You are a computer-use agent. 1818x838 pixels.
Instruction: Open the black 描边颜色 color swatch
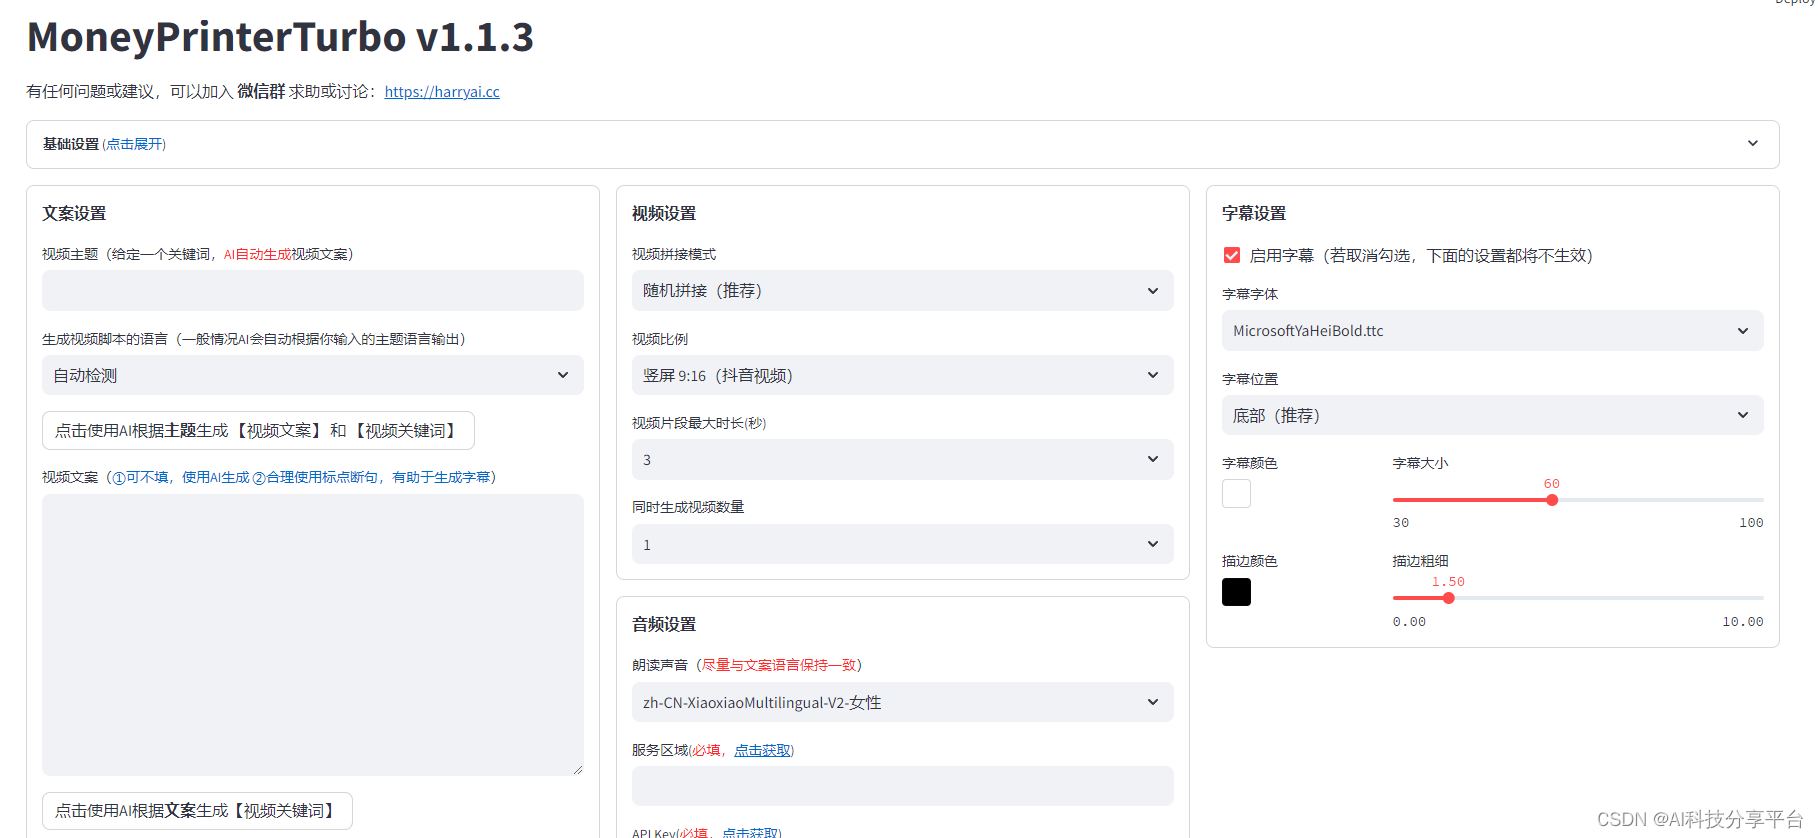coord(1236,592)
